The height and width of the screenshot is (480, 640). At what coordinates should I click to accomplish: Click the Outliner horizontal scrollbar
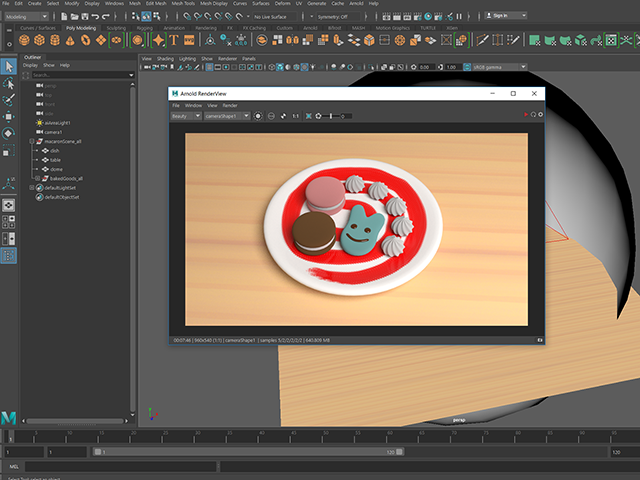(75, 421)
